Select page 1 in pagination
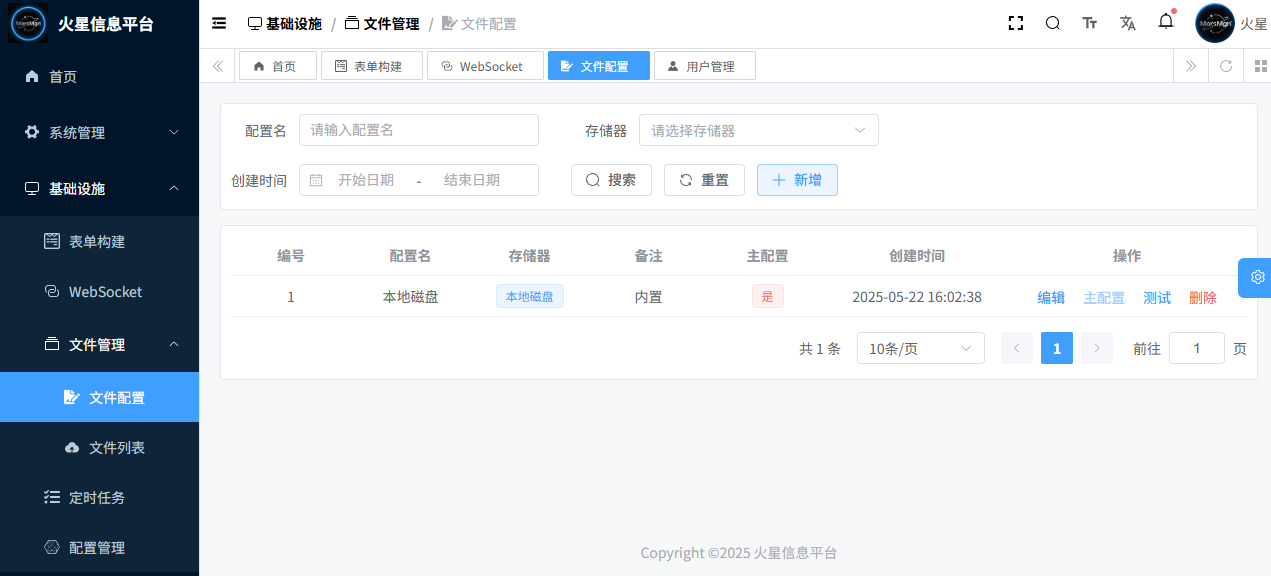 click(x=1057, y=348)
